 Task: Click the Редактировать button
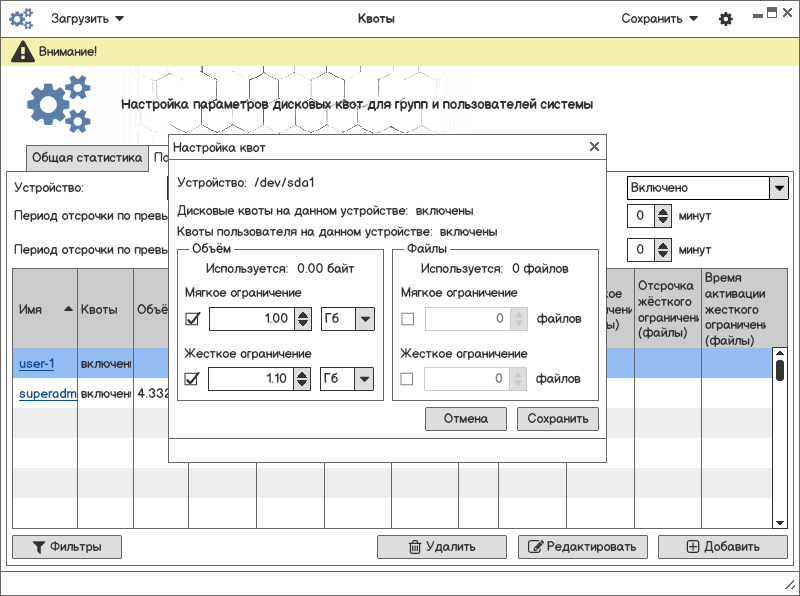pyautogui.click(x=583, y=547)
